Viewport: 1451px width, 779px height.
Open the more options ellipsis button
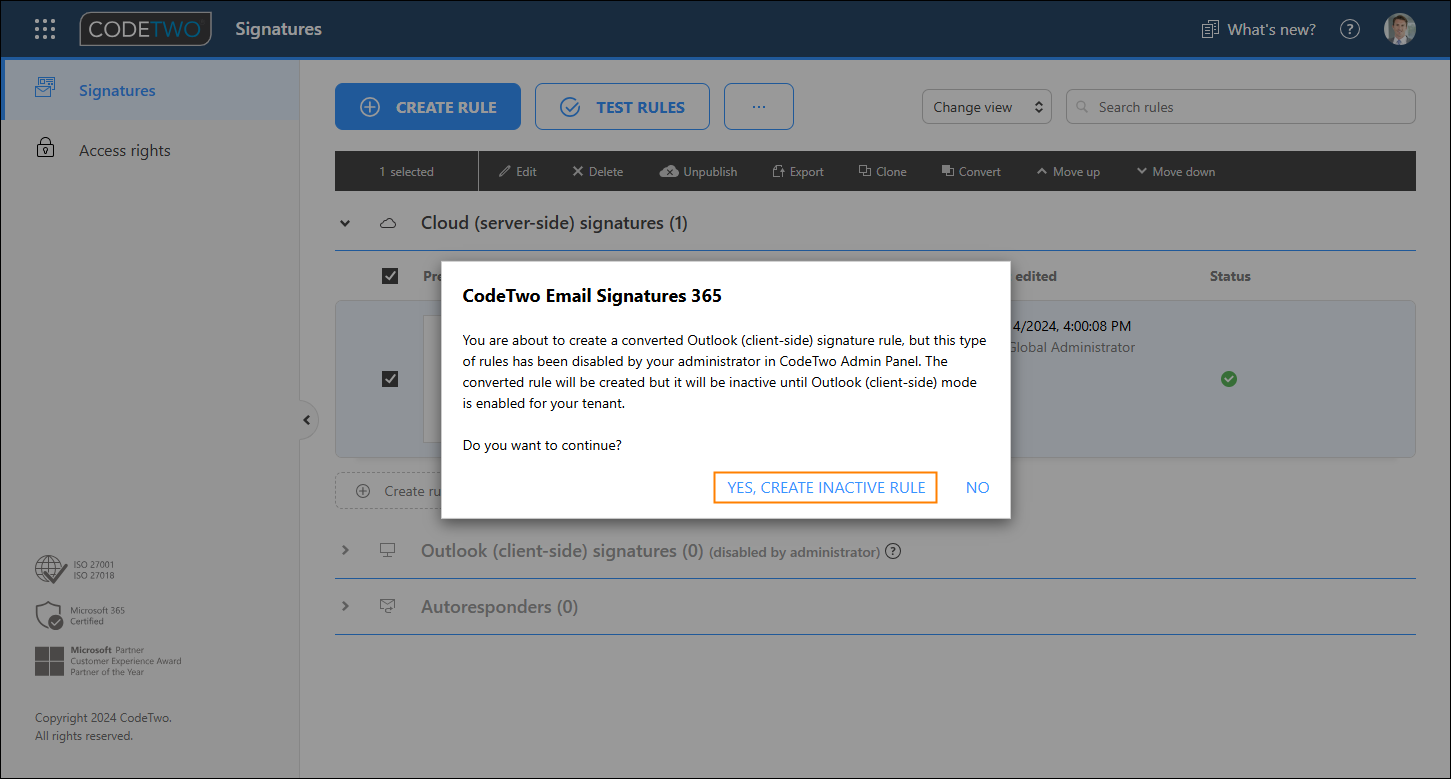759,107
